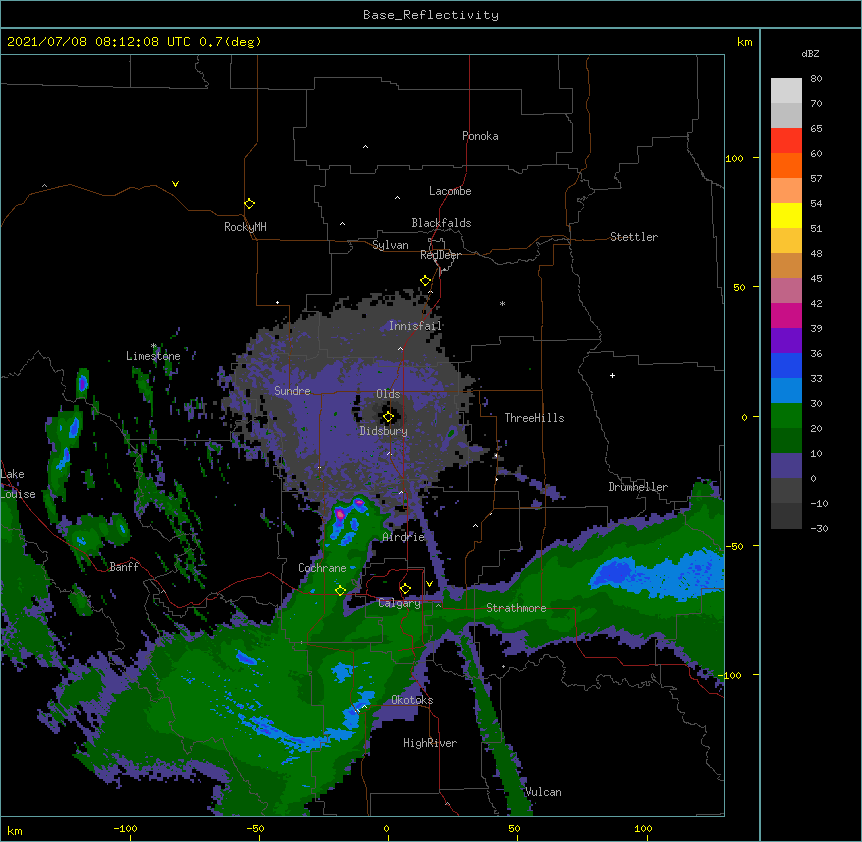Click the Sylvan label
The image size is (862, 842).
tap(390, 245)
